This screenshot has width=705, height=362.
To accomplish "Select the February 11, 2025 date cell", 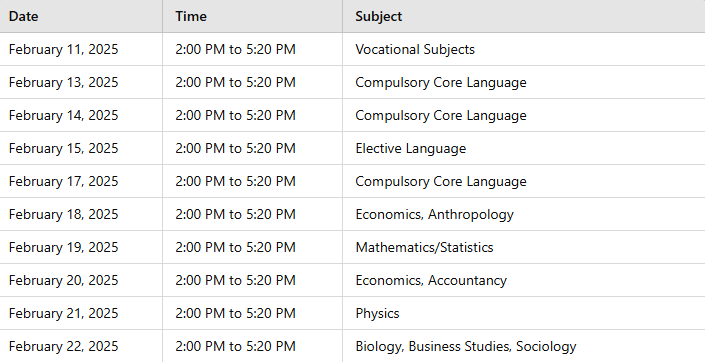I will click(81, 49).
